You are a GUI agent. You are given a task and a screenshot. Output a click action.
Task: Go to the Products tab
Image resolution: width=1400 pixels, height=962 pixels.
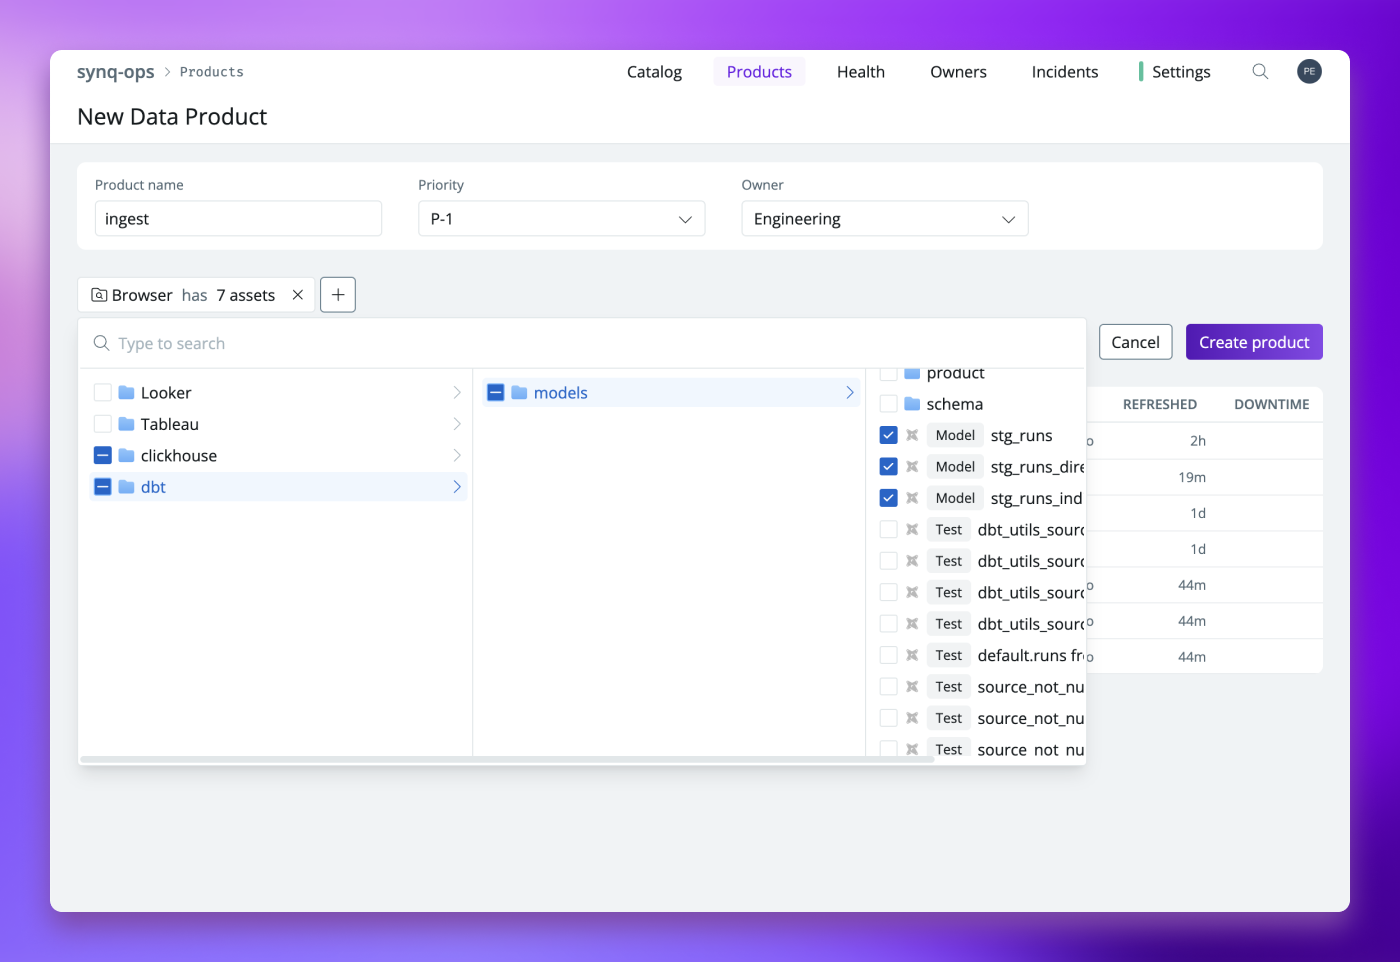pos(759,72)
